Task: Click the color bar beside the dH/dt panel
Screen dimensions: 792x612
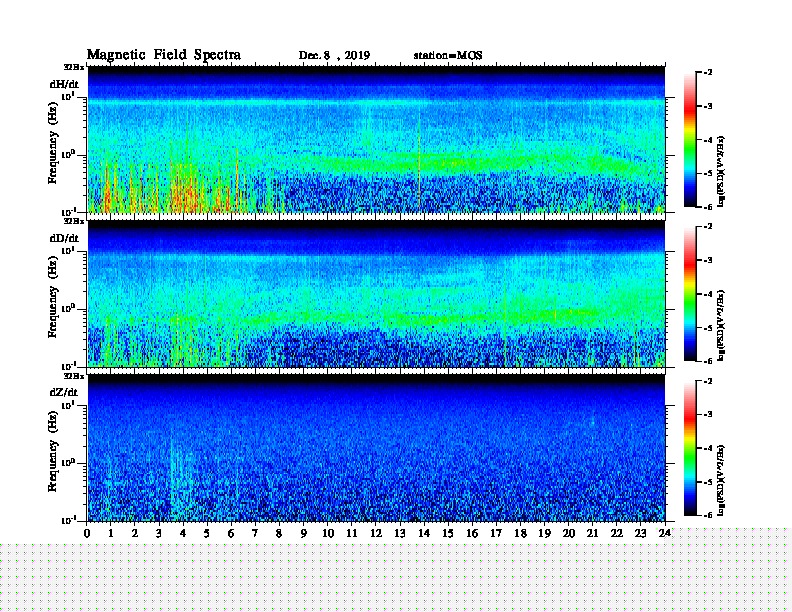Action: click(690, 140)
